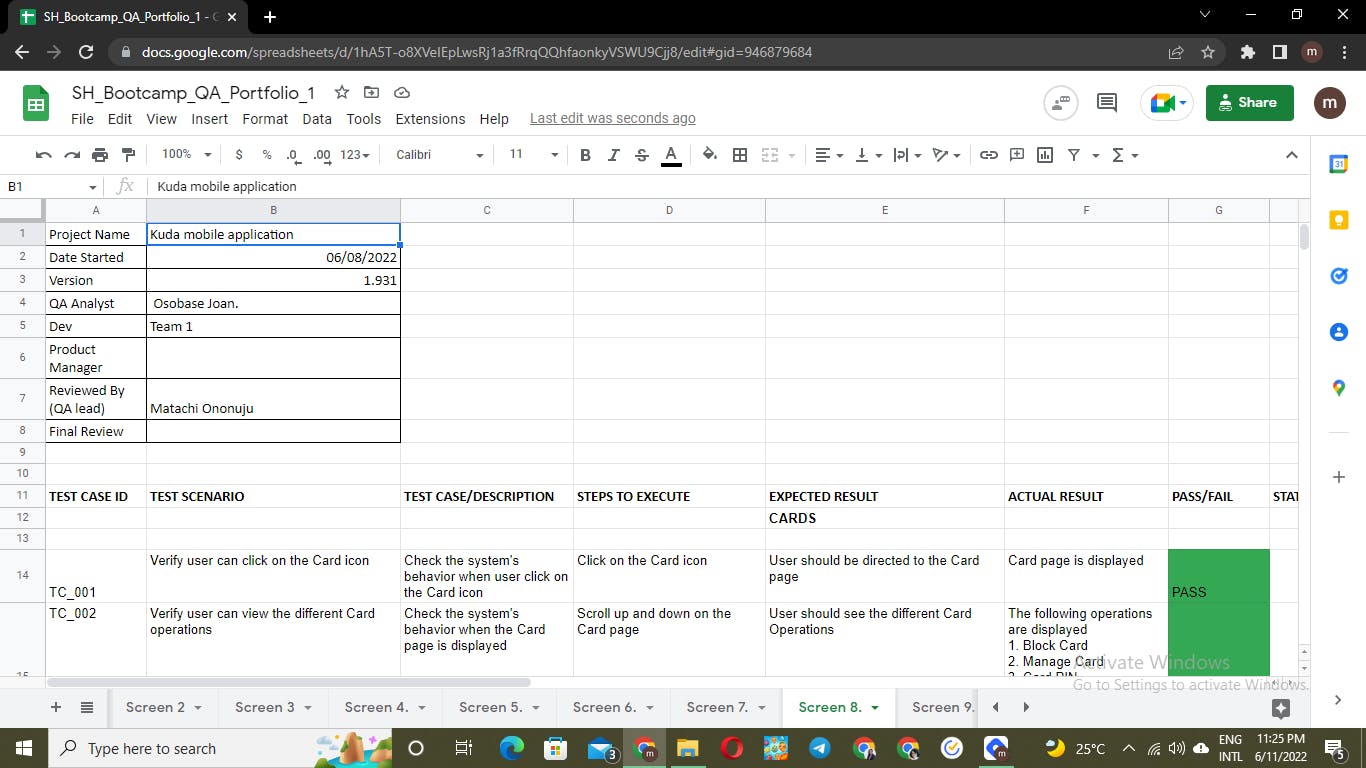
Task: Click the Explore button bottom right
Action: pos(1281,709)
